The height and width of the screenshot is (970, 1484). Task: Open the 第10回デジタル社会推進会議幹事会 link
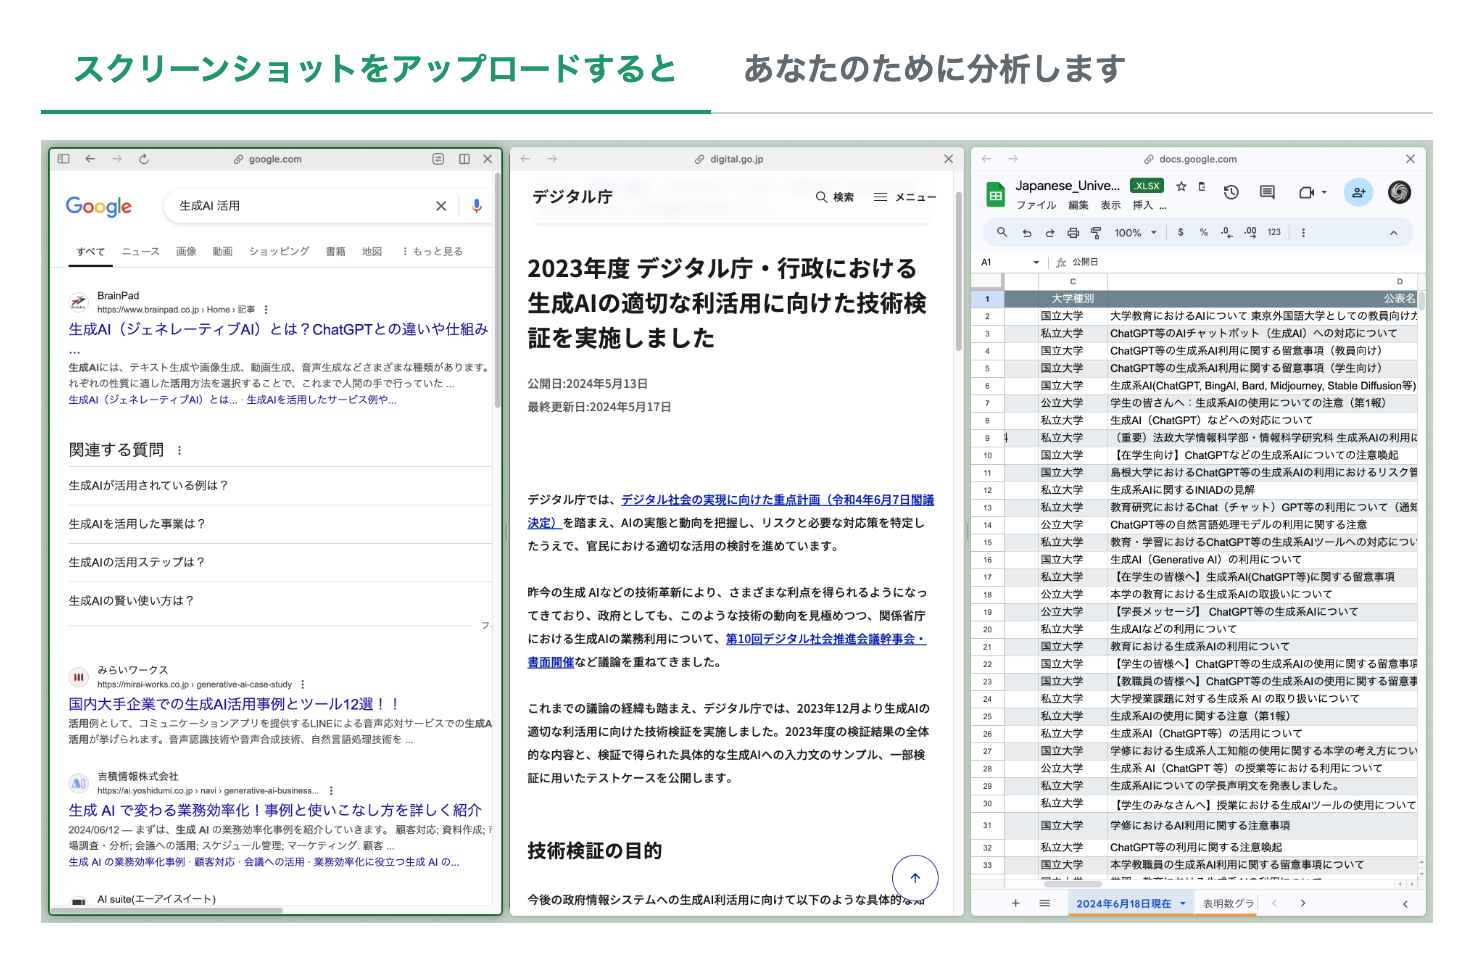point(826,639)
